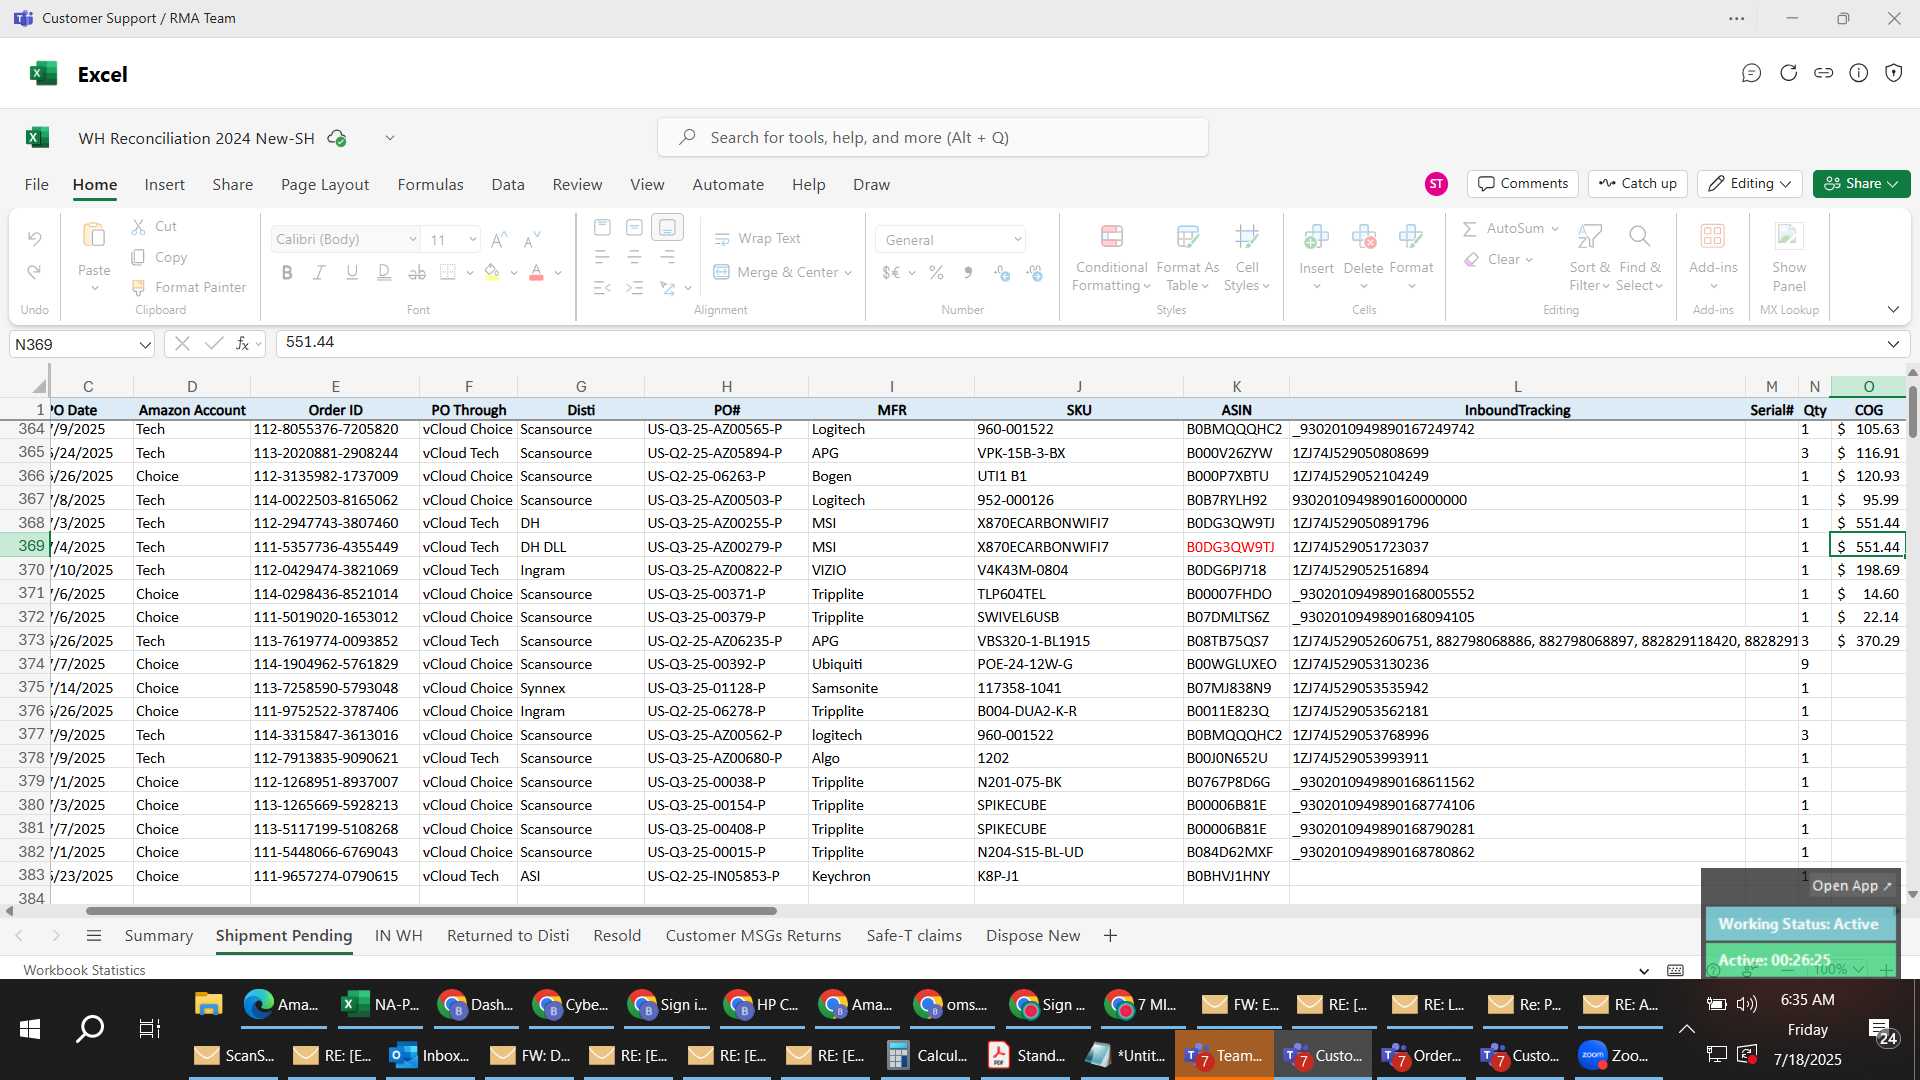Open Windows Start menu

[30, 1028]
